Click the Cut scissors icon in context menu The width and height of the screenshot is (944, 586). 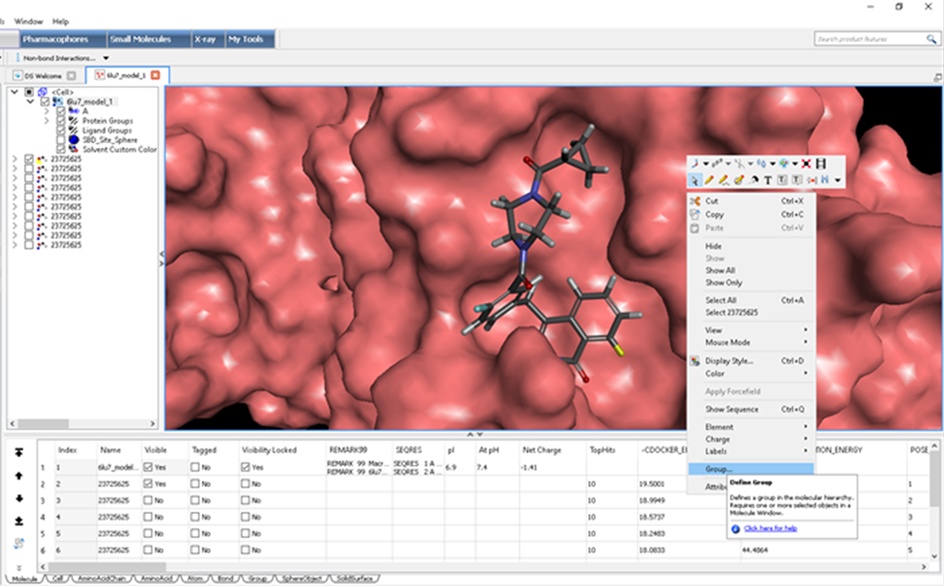pos(695,201)
